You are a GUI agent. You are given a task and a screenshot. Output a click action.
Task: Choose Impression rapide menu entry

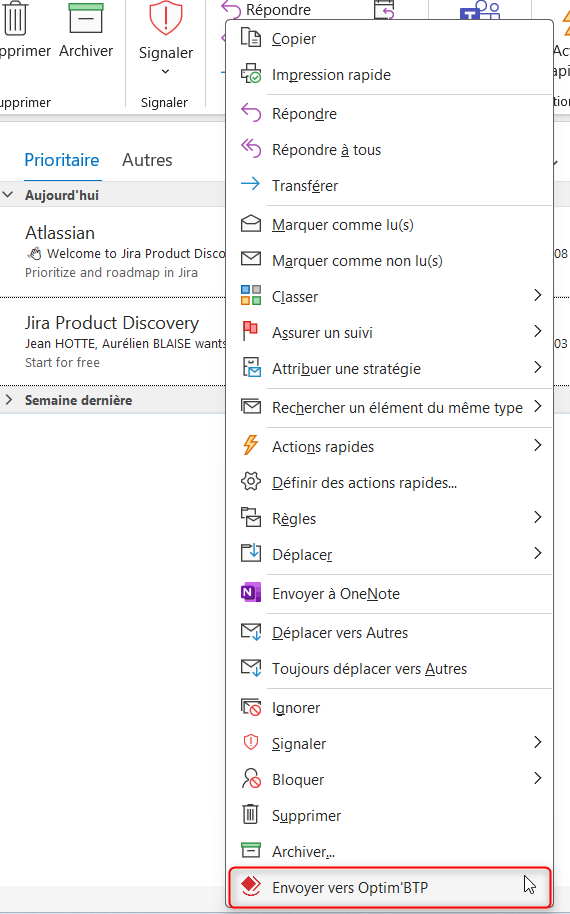click(389, 75)
